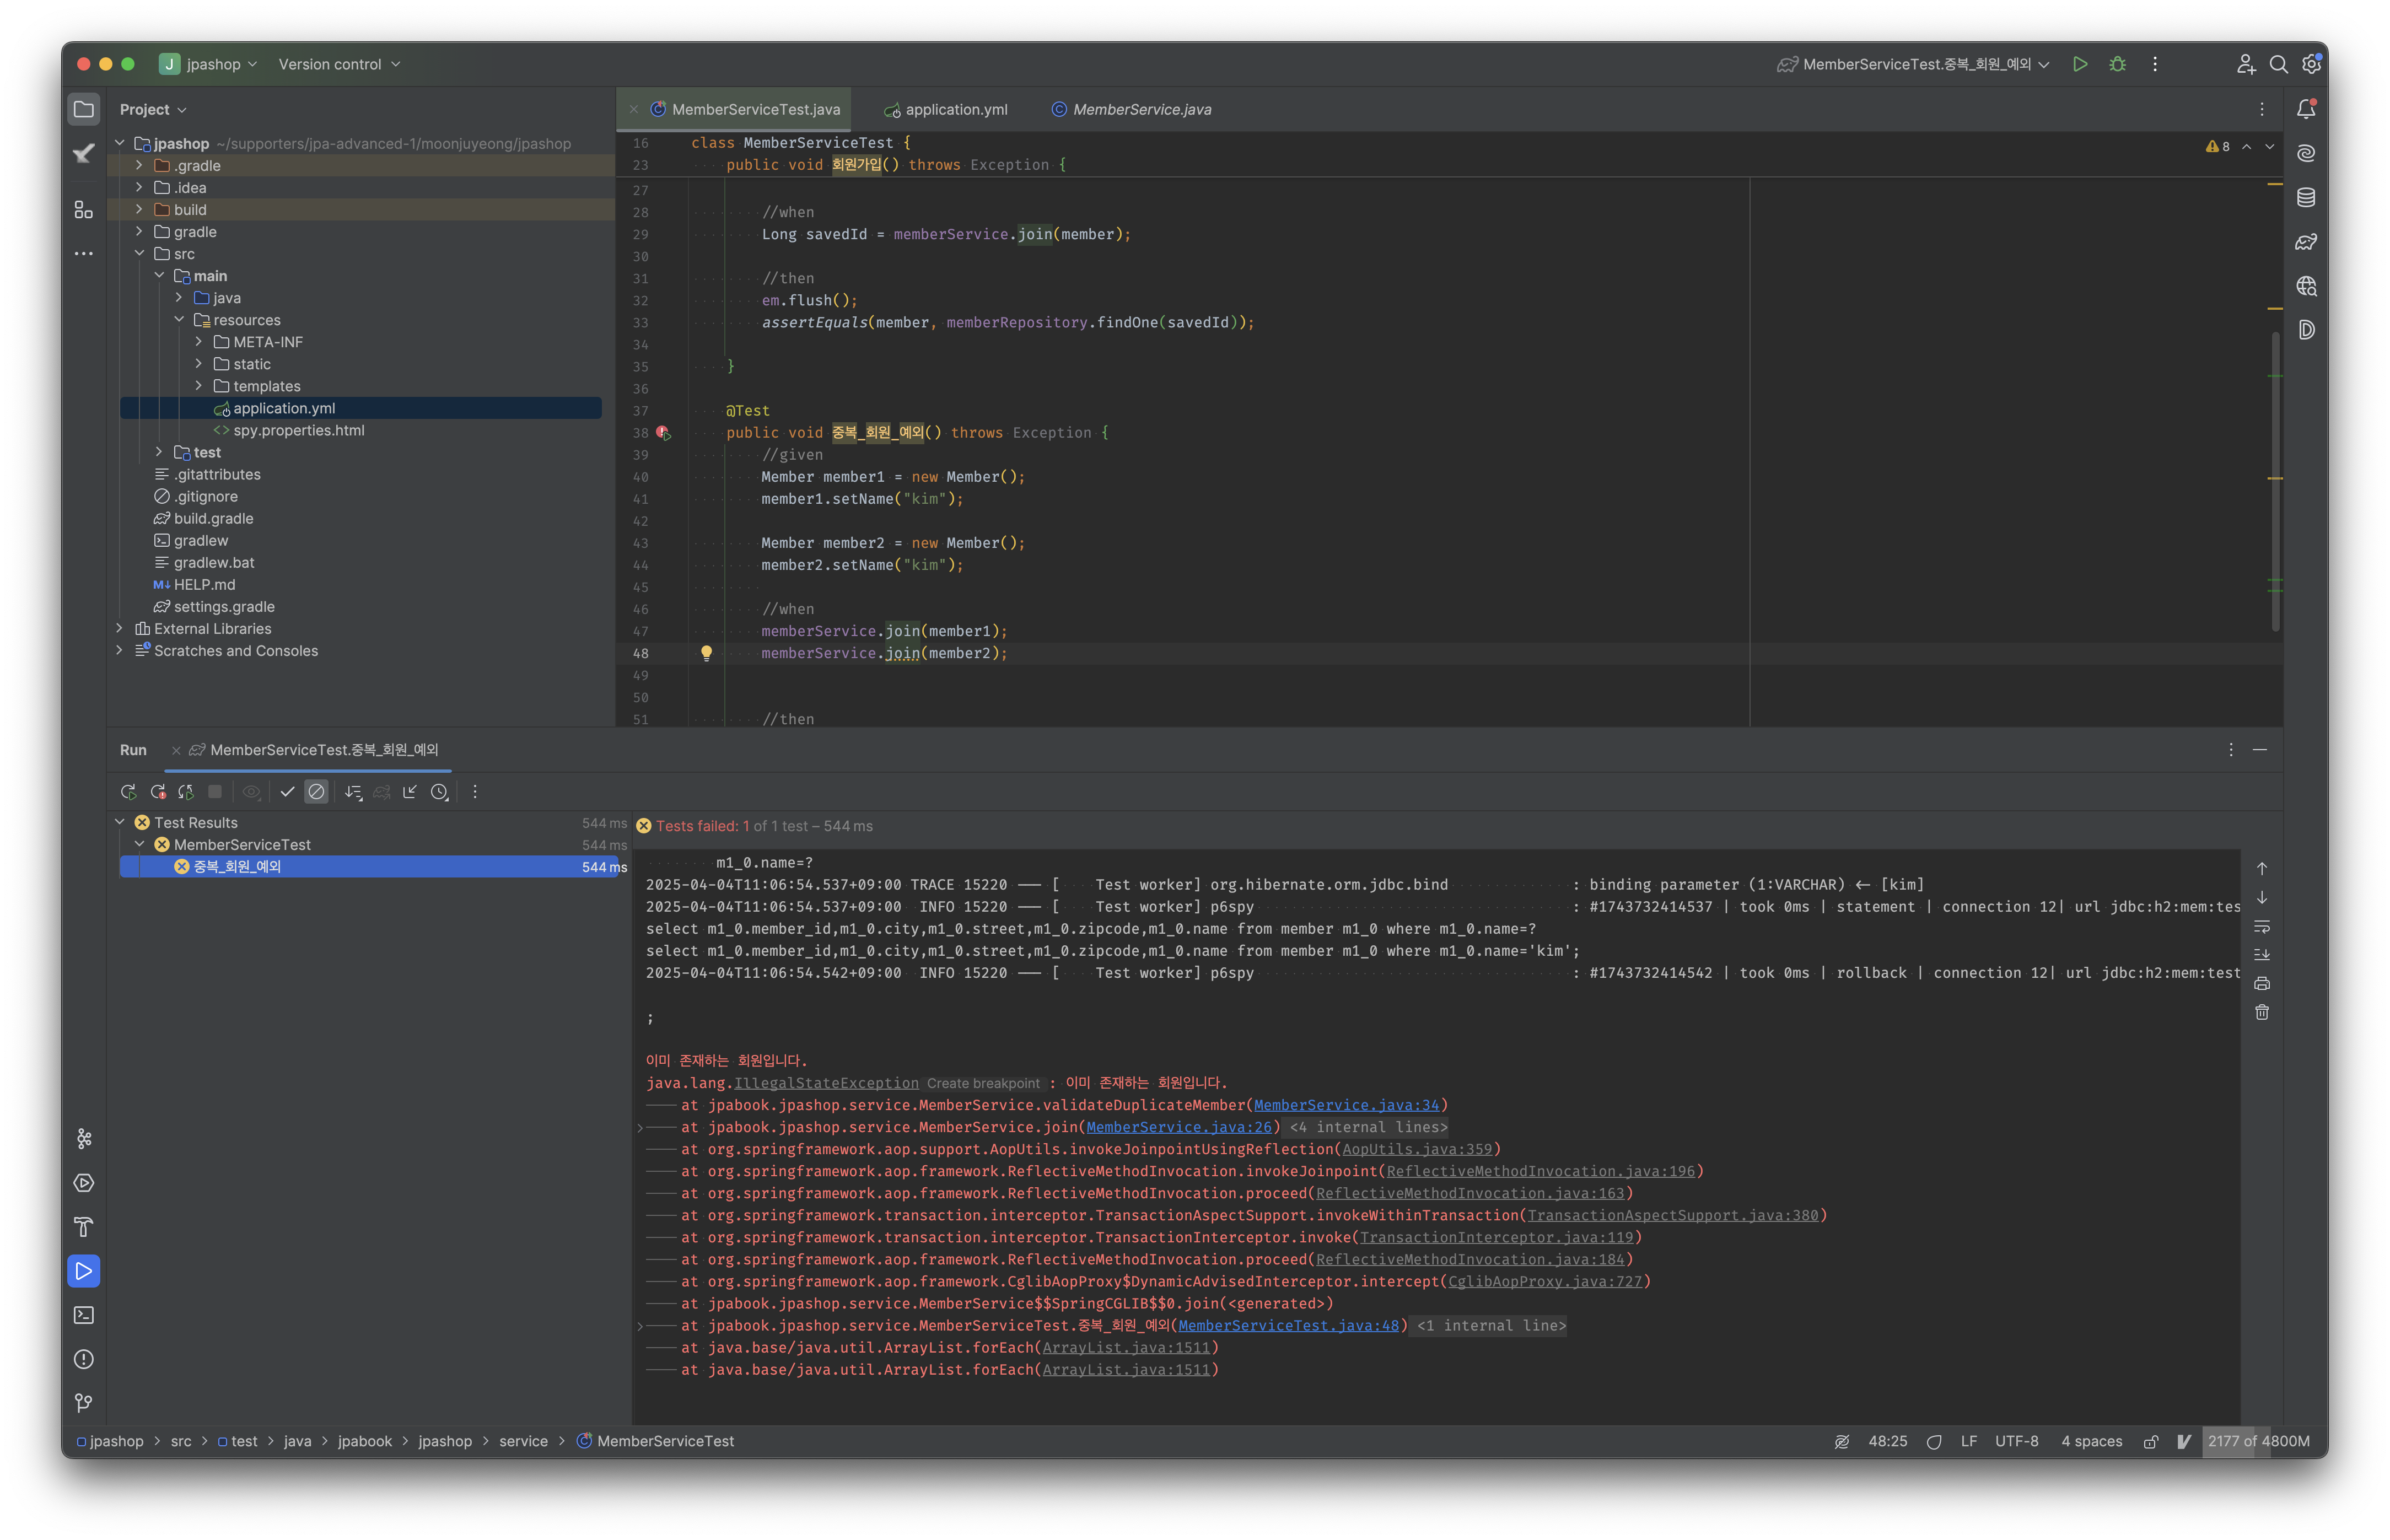Expand External Libraries node
2390x1540 pixels.
point(119,628)
